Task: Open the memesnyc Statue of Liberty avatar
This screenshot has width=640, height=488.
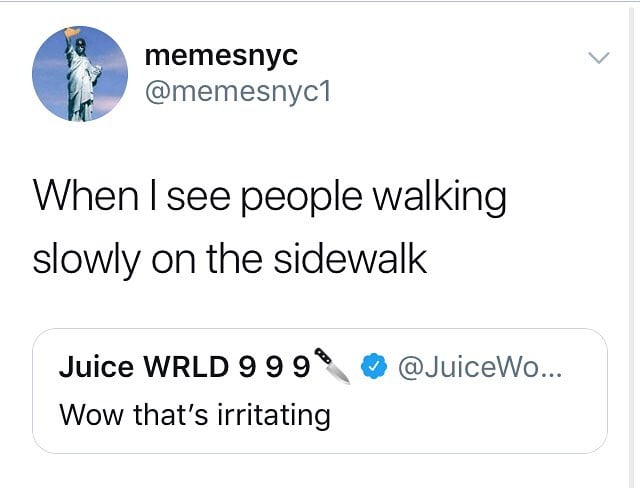Action: pos(80,74)
